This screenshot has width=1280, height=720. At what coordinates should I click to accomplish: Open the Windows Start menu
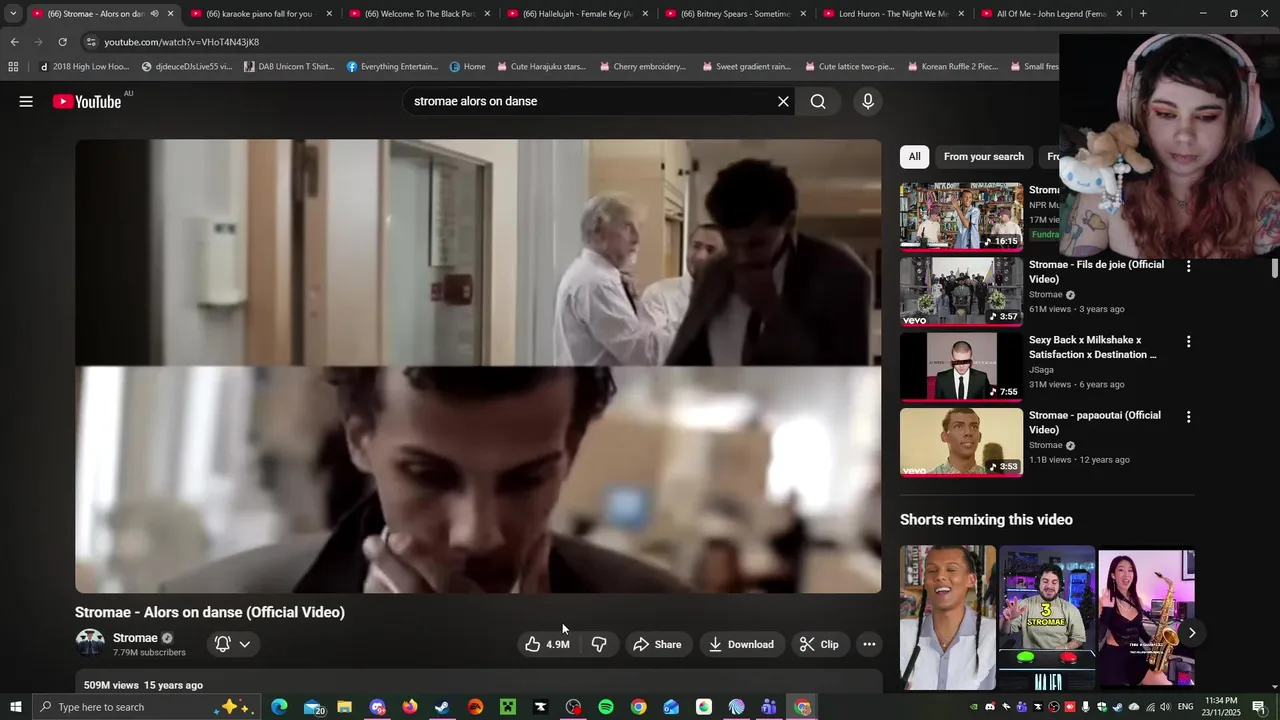15,707
